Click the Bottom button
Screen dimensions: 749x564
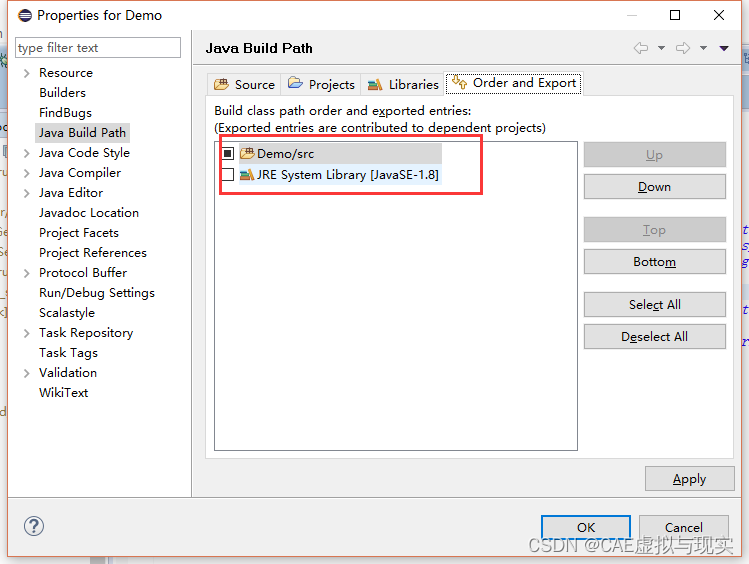[654, 262]
